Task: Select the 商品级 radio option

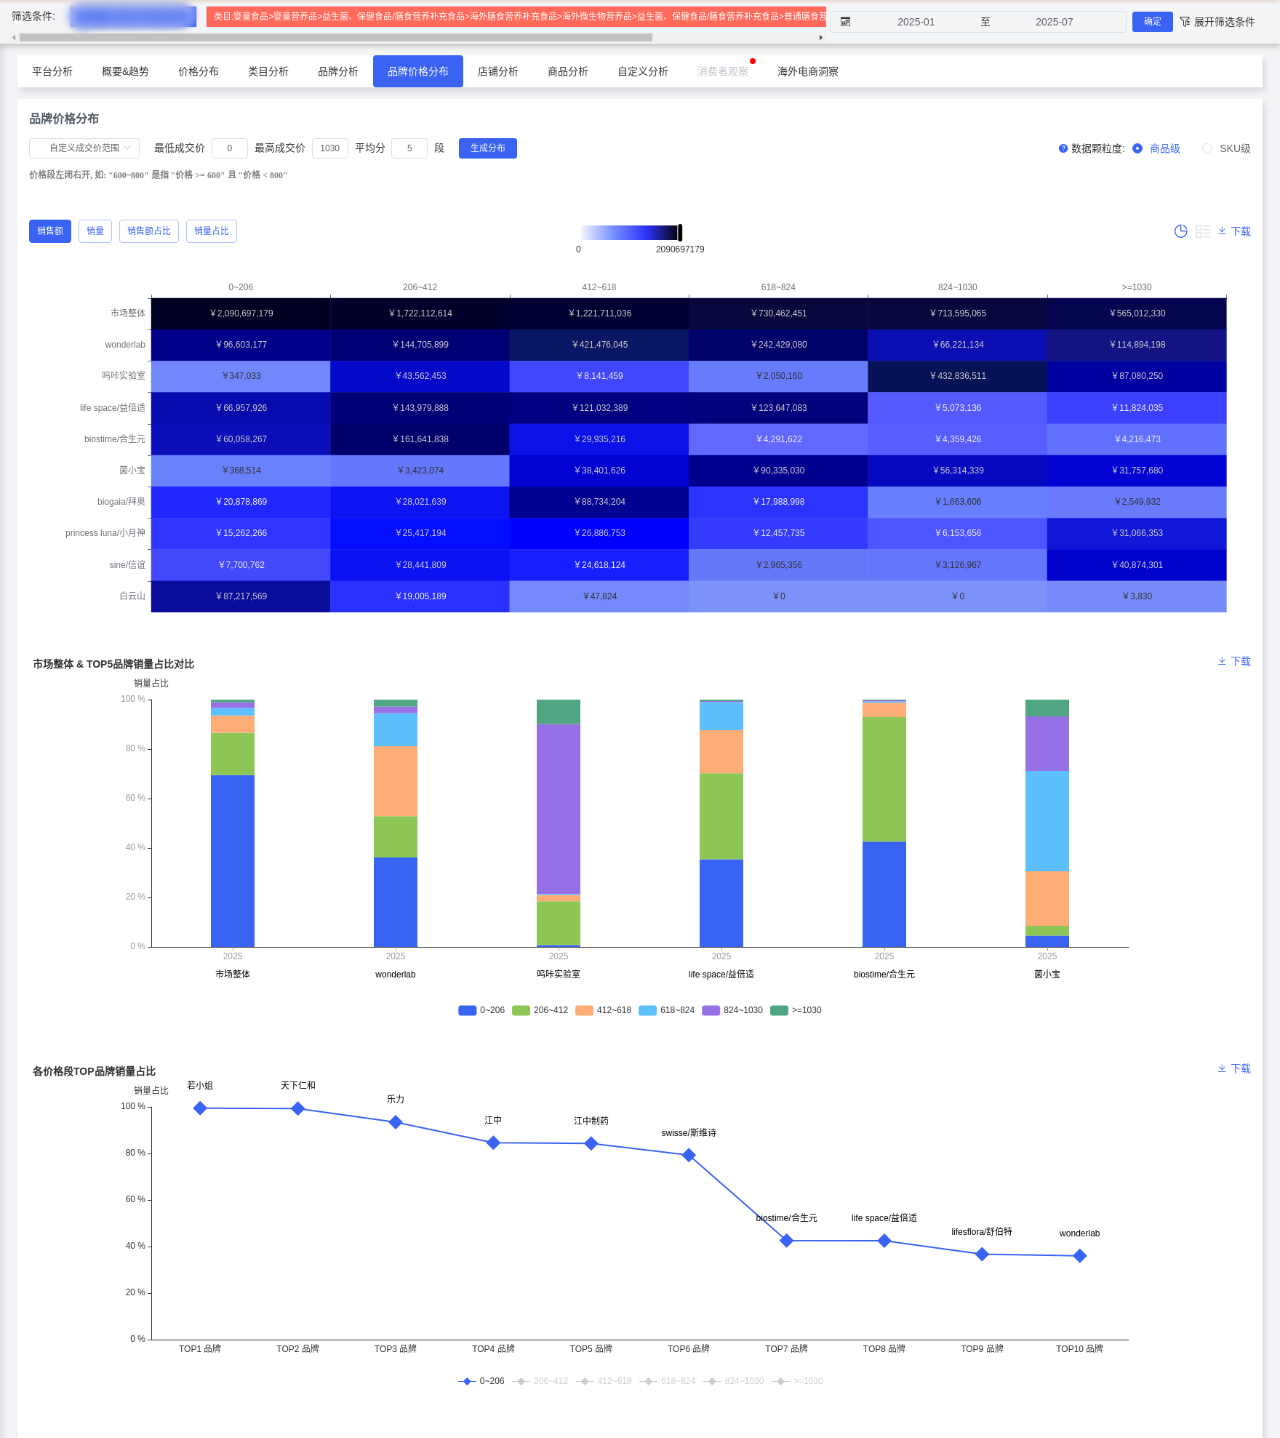Action: click(x=1137, y=149)
